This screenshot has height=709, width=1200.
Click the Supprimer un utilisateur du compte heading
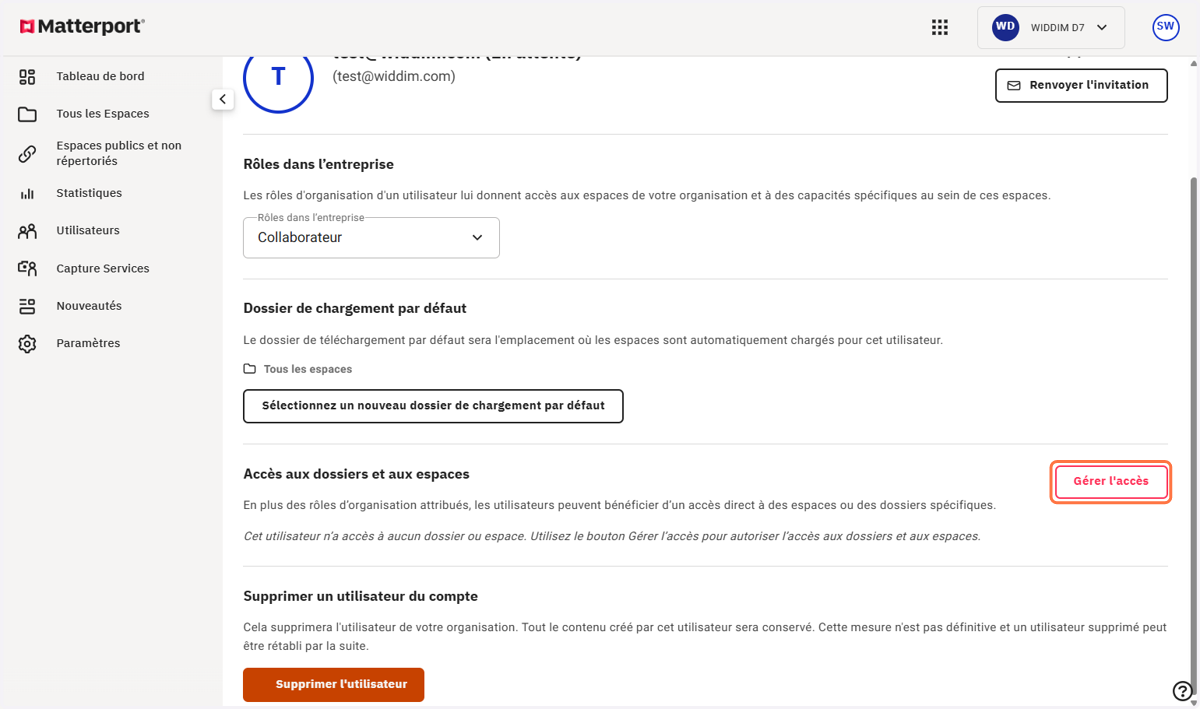(x=360, y=596)
